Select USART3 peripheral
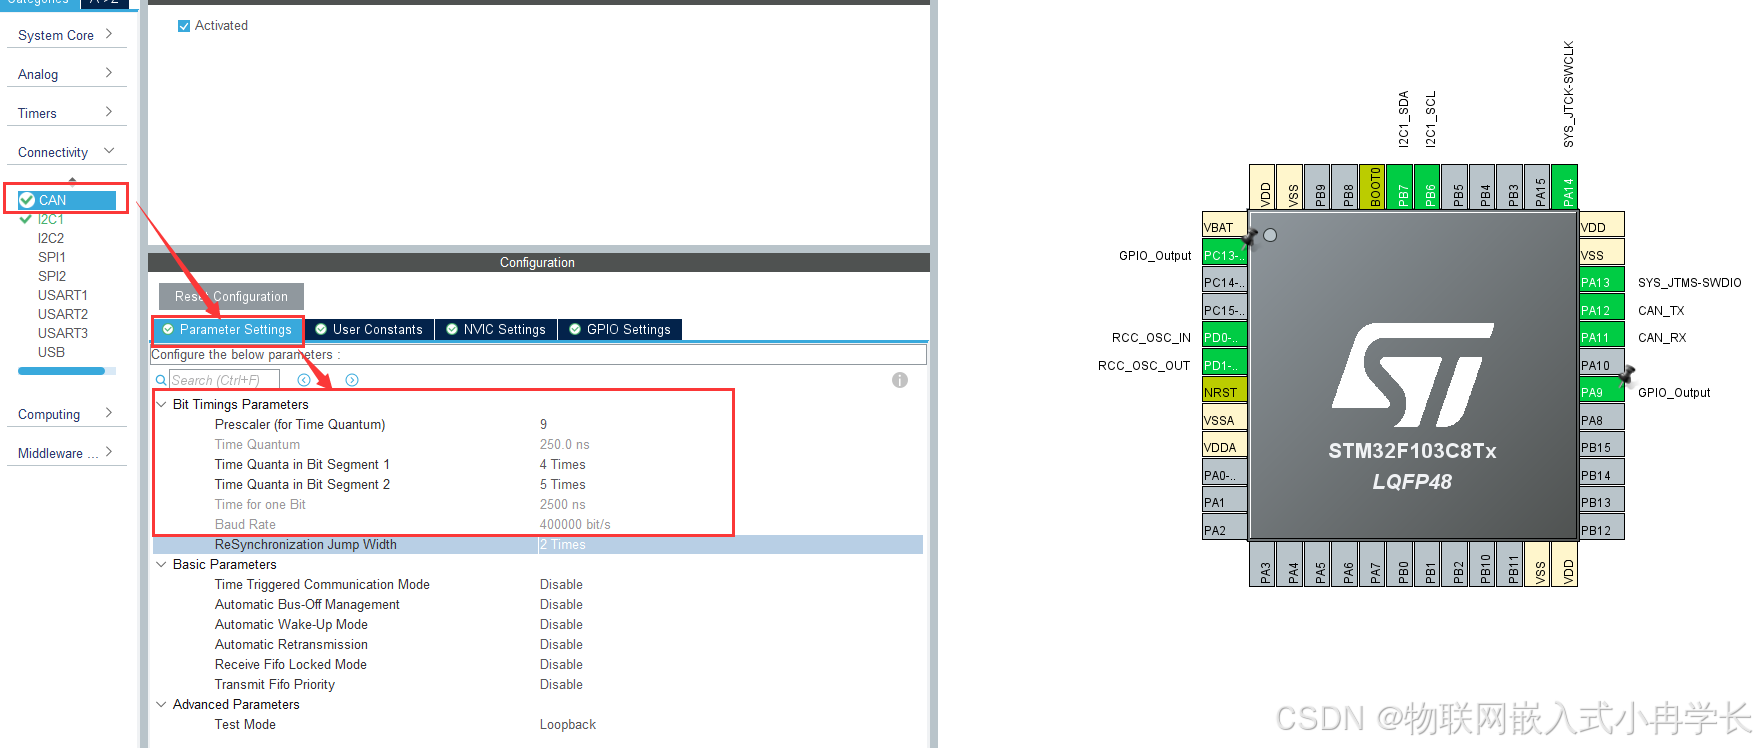1757x748 pixels. tap(63, 333)
